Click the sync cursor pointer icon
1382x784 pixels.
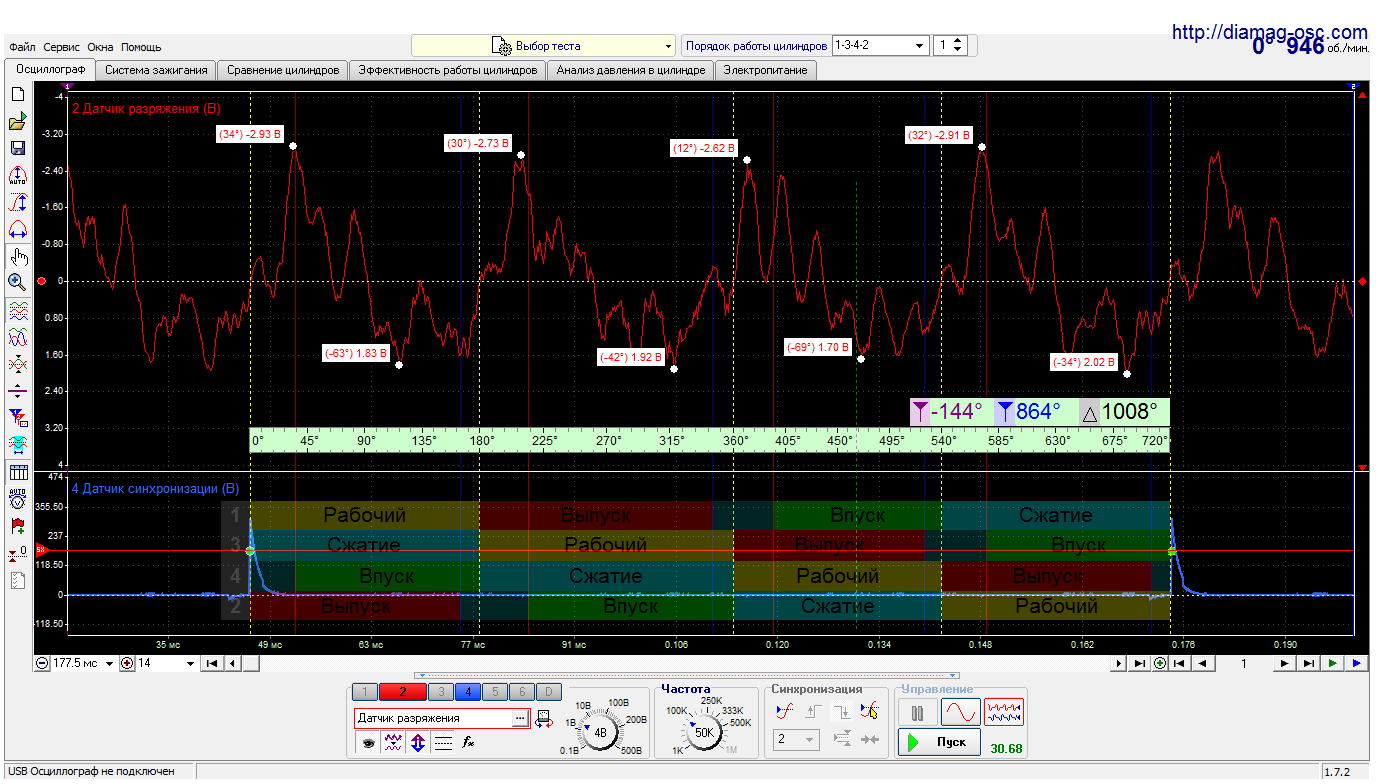870,710
